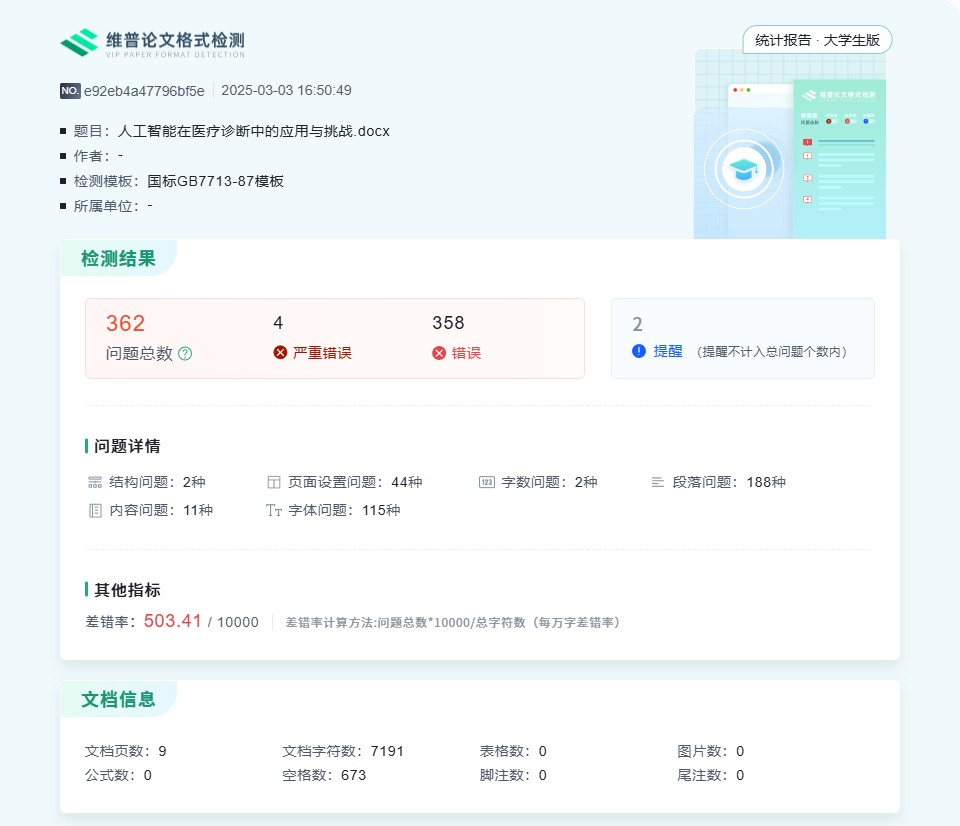Click the NO. badge before report ID
This screenshot has width=960, height=826.
[x=70, y=91]
